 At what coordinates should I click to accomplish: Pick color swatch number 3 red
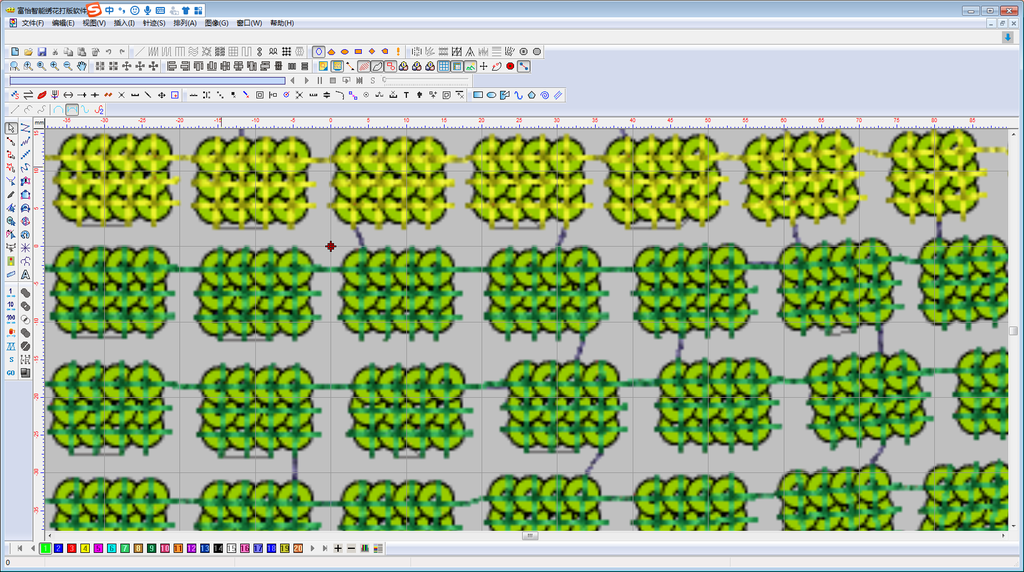(x=72, y=548)
